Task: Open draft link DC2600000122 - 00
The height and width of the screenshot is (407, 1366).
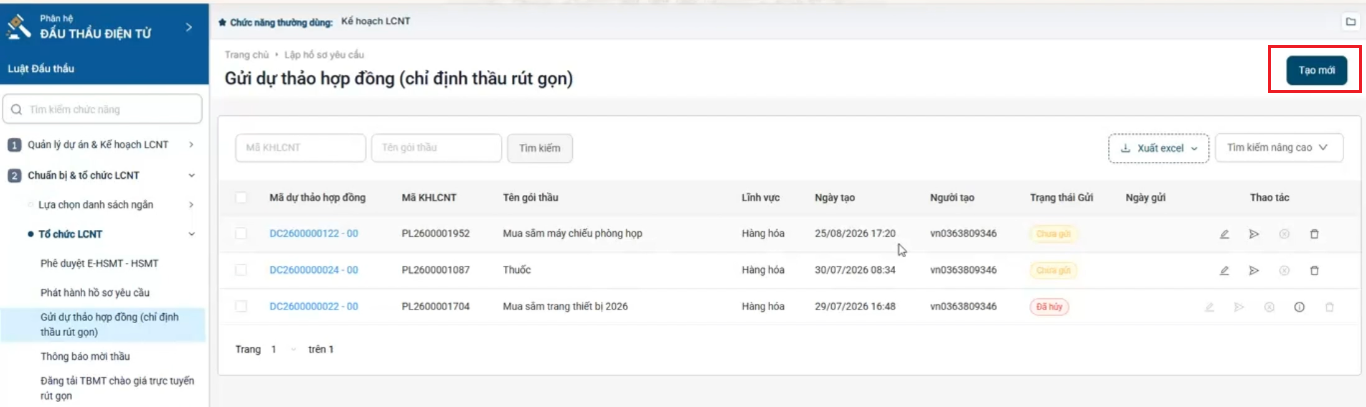Action: pyautogui.click(x=314, y=234)
